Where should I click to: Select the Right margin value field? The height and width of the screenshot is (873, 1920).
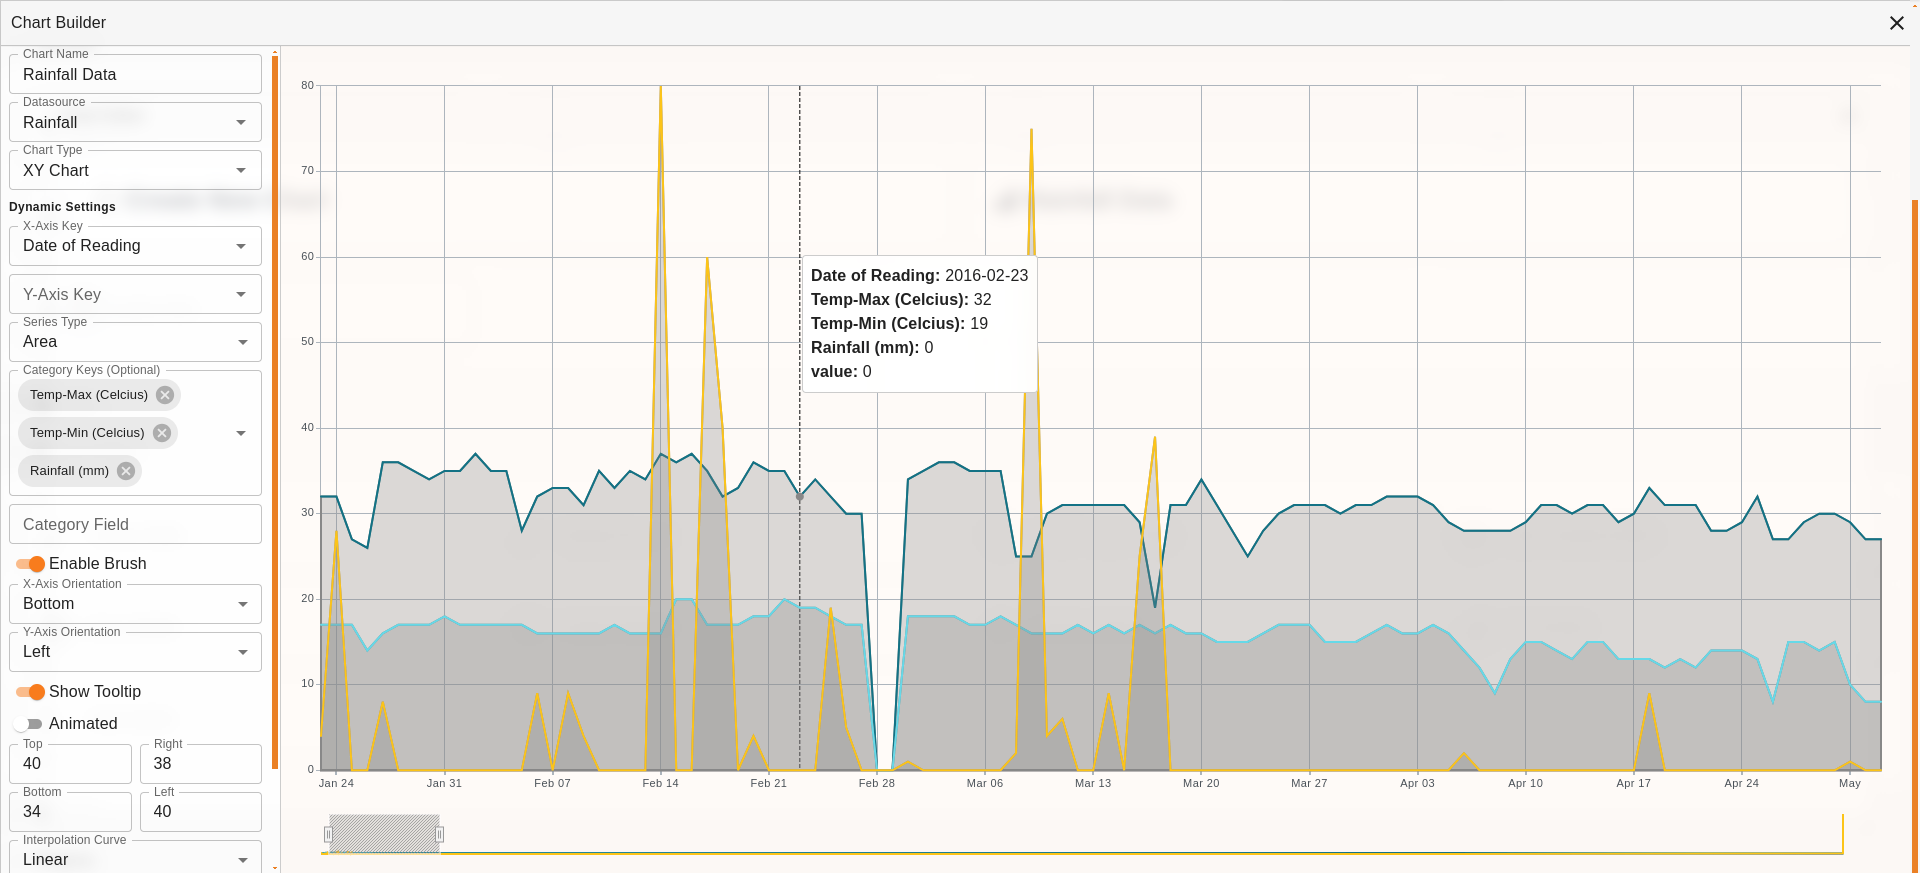pyautogui.click(x=200, y=764)
